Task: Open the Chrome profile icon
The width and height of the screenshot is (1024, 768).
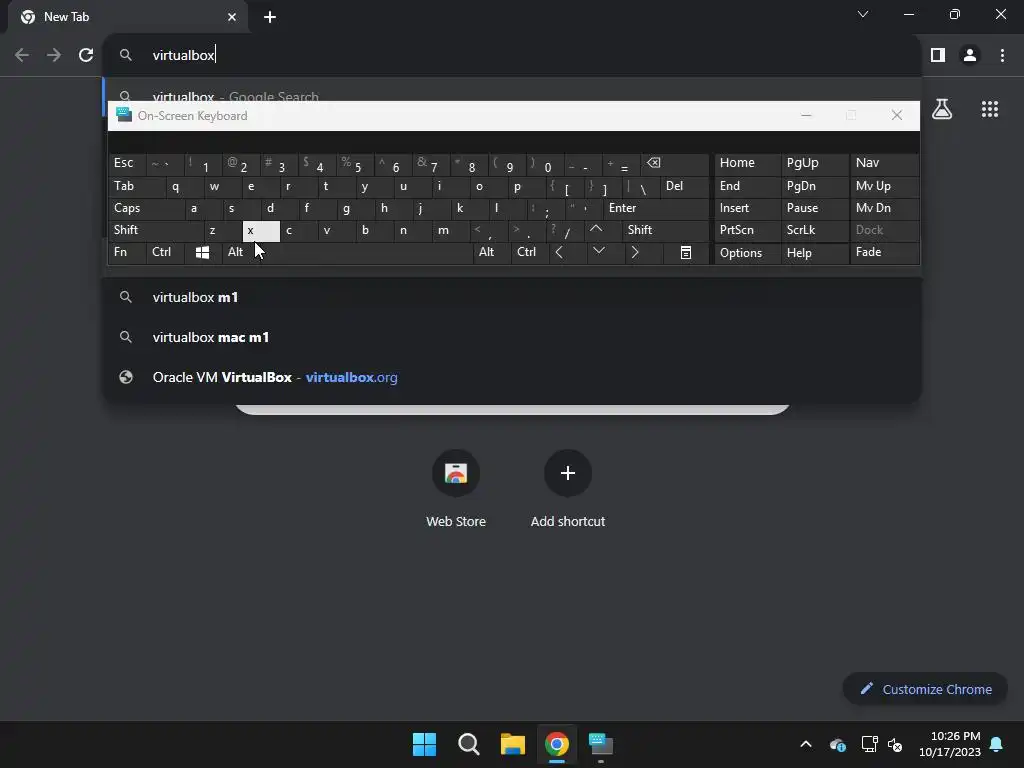Action: click(970, 56)
